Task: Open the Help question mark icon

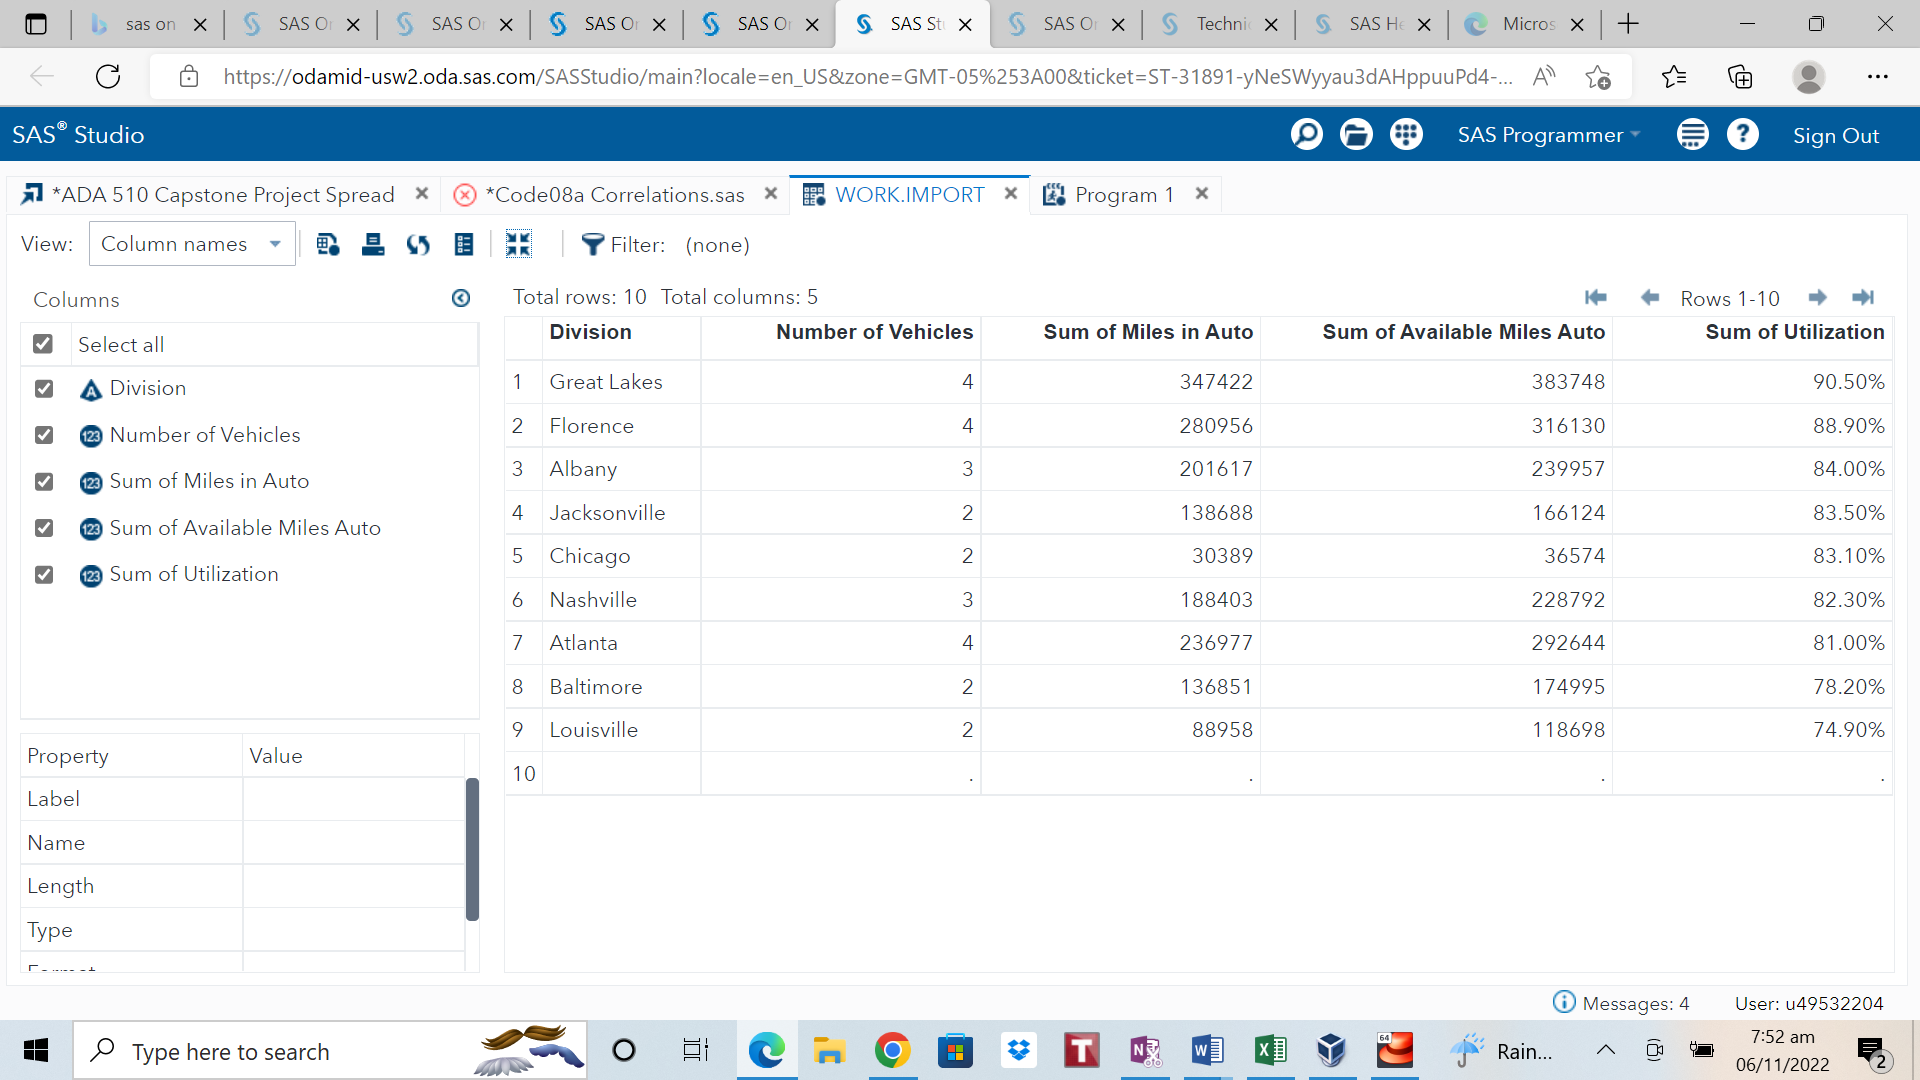Action: point(1743,134)
